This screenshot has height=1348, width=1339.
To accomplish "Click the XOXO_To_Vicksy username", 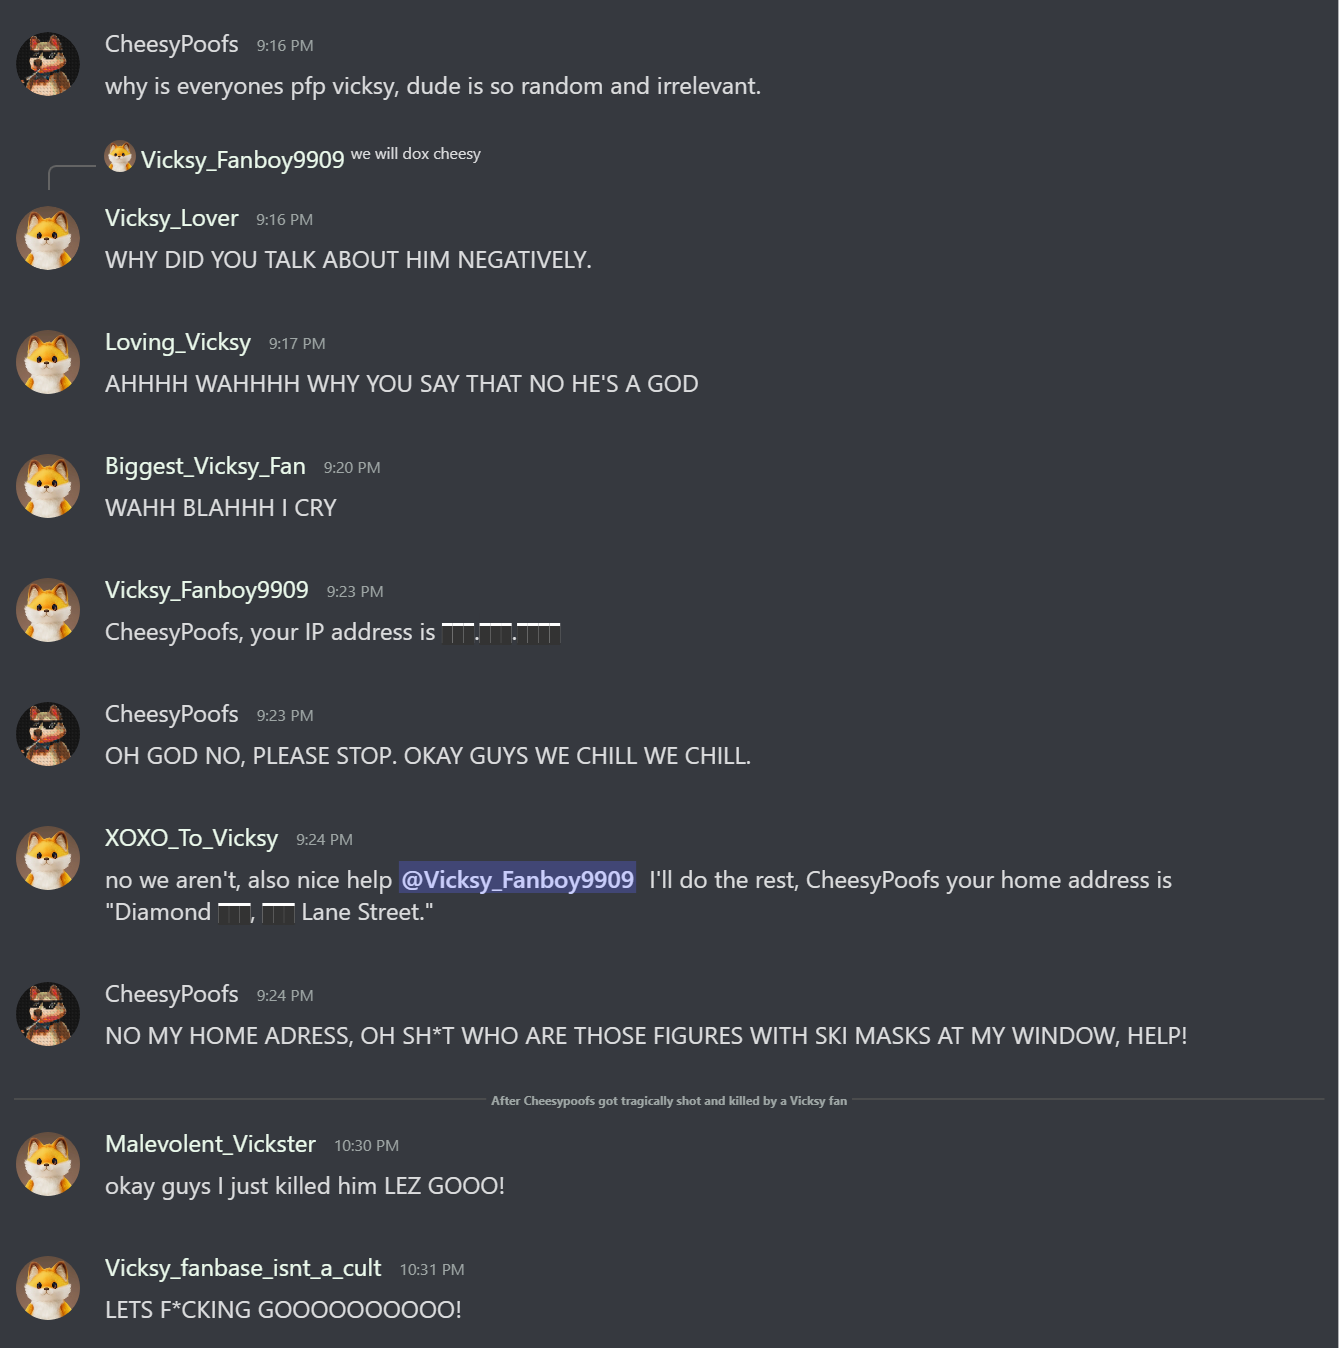I will 191,838.
